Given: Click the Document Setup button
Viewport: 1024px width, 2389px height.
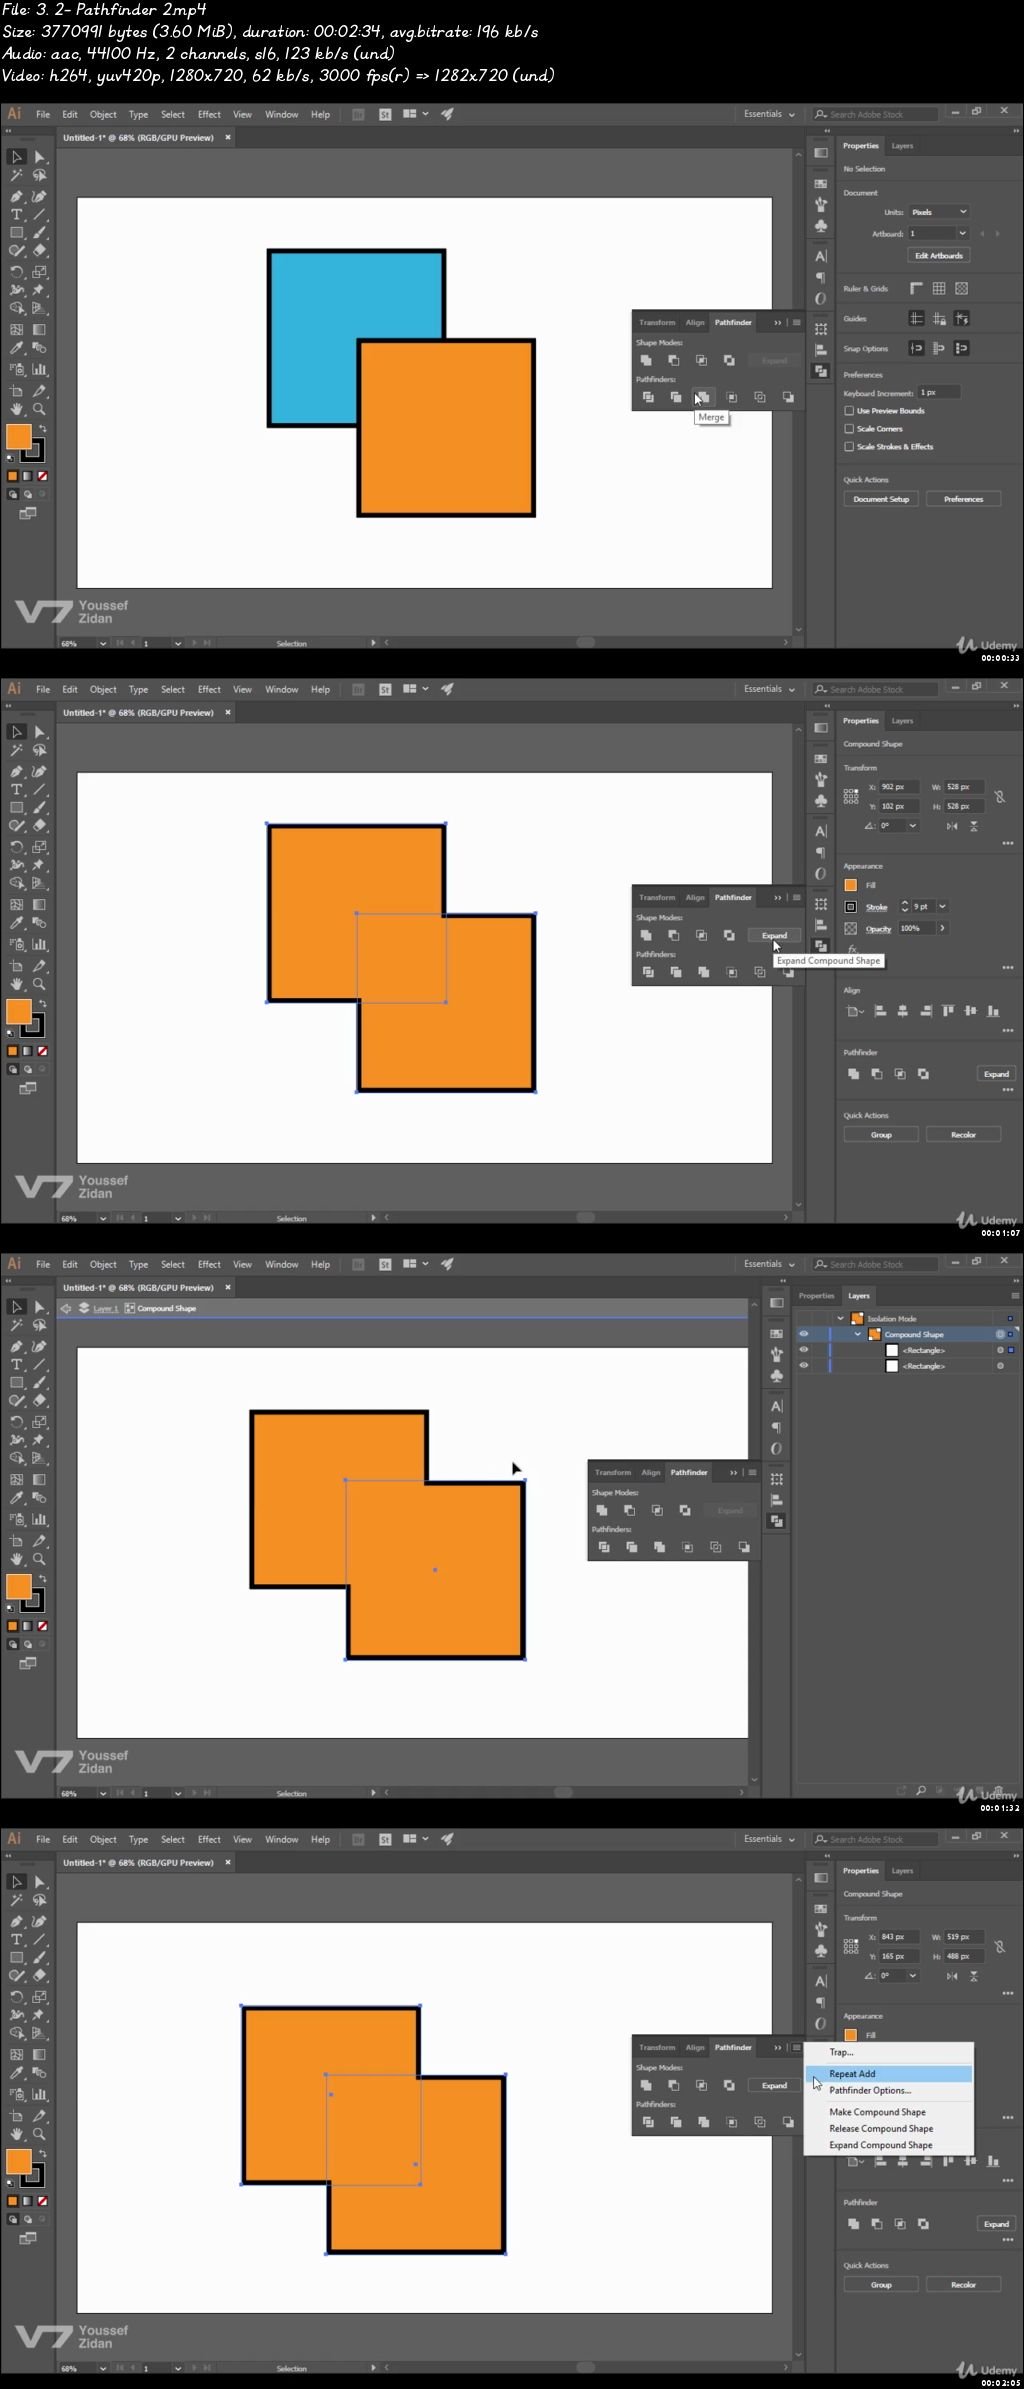Looking at the screenshot, I should tap(881, 499).
